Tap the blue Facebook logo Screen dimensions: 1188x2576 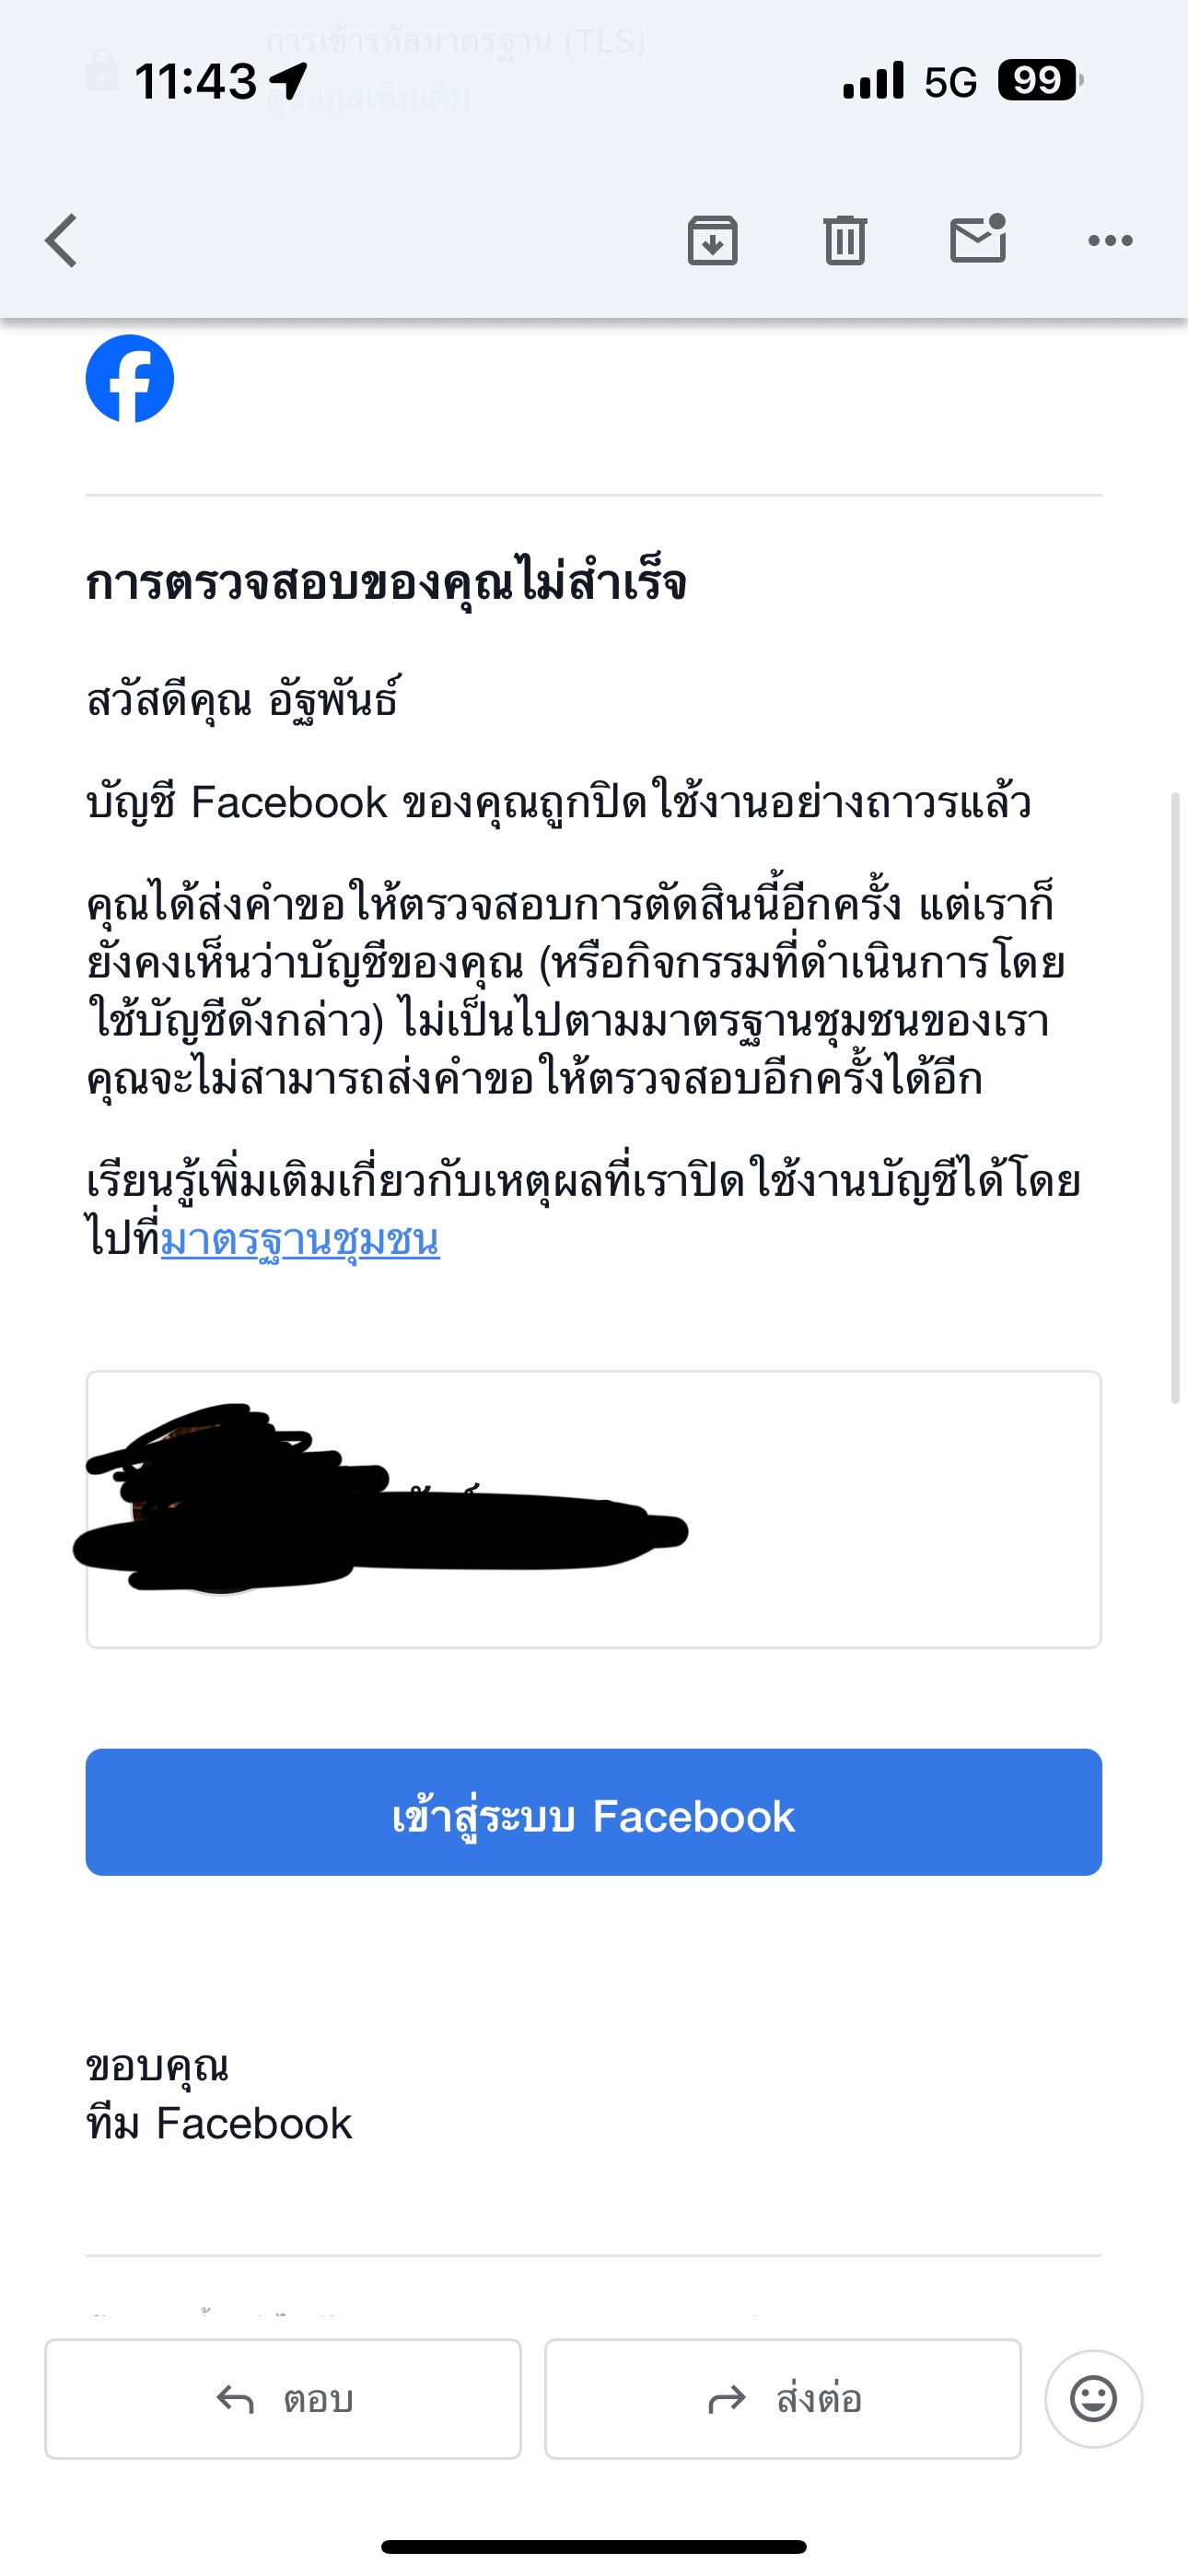(130, 378)
